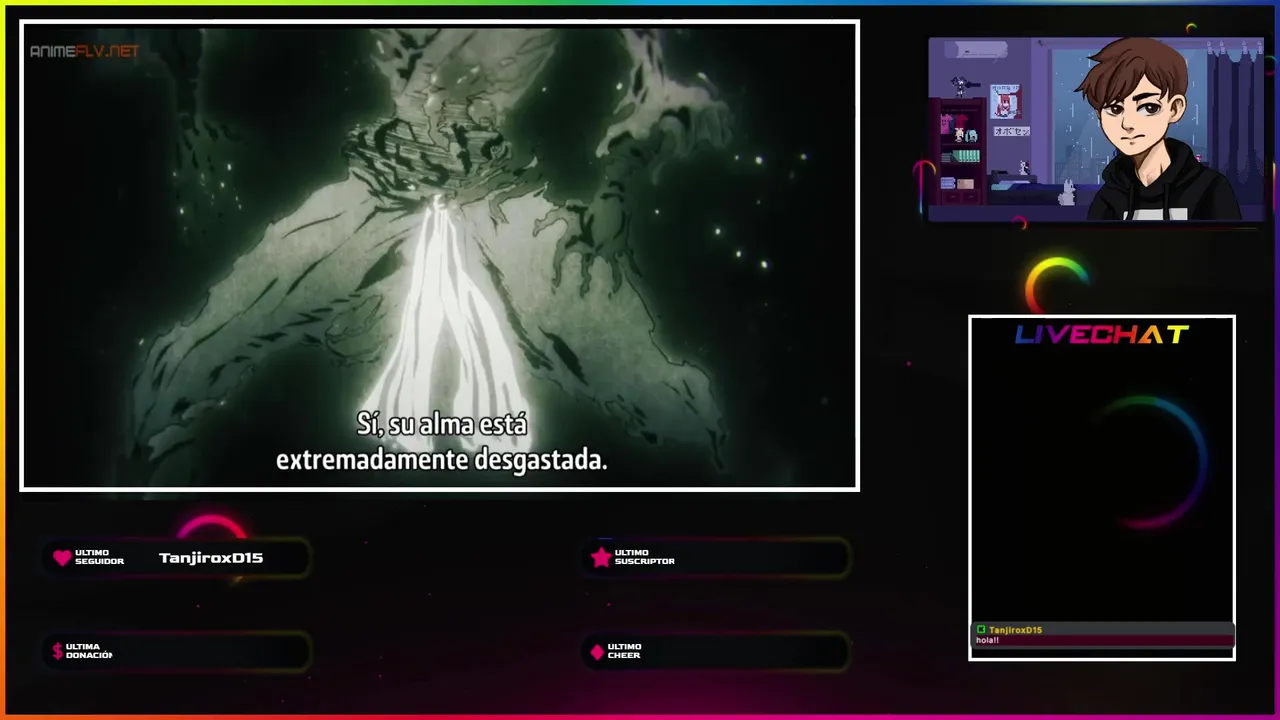Click the TanjiroxD15 latest follower name

click(211, 558)
